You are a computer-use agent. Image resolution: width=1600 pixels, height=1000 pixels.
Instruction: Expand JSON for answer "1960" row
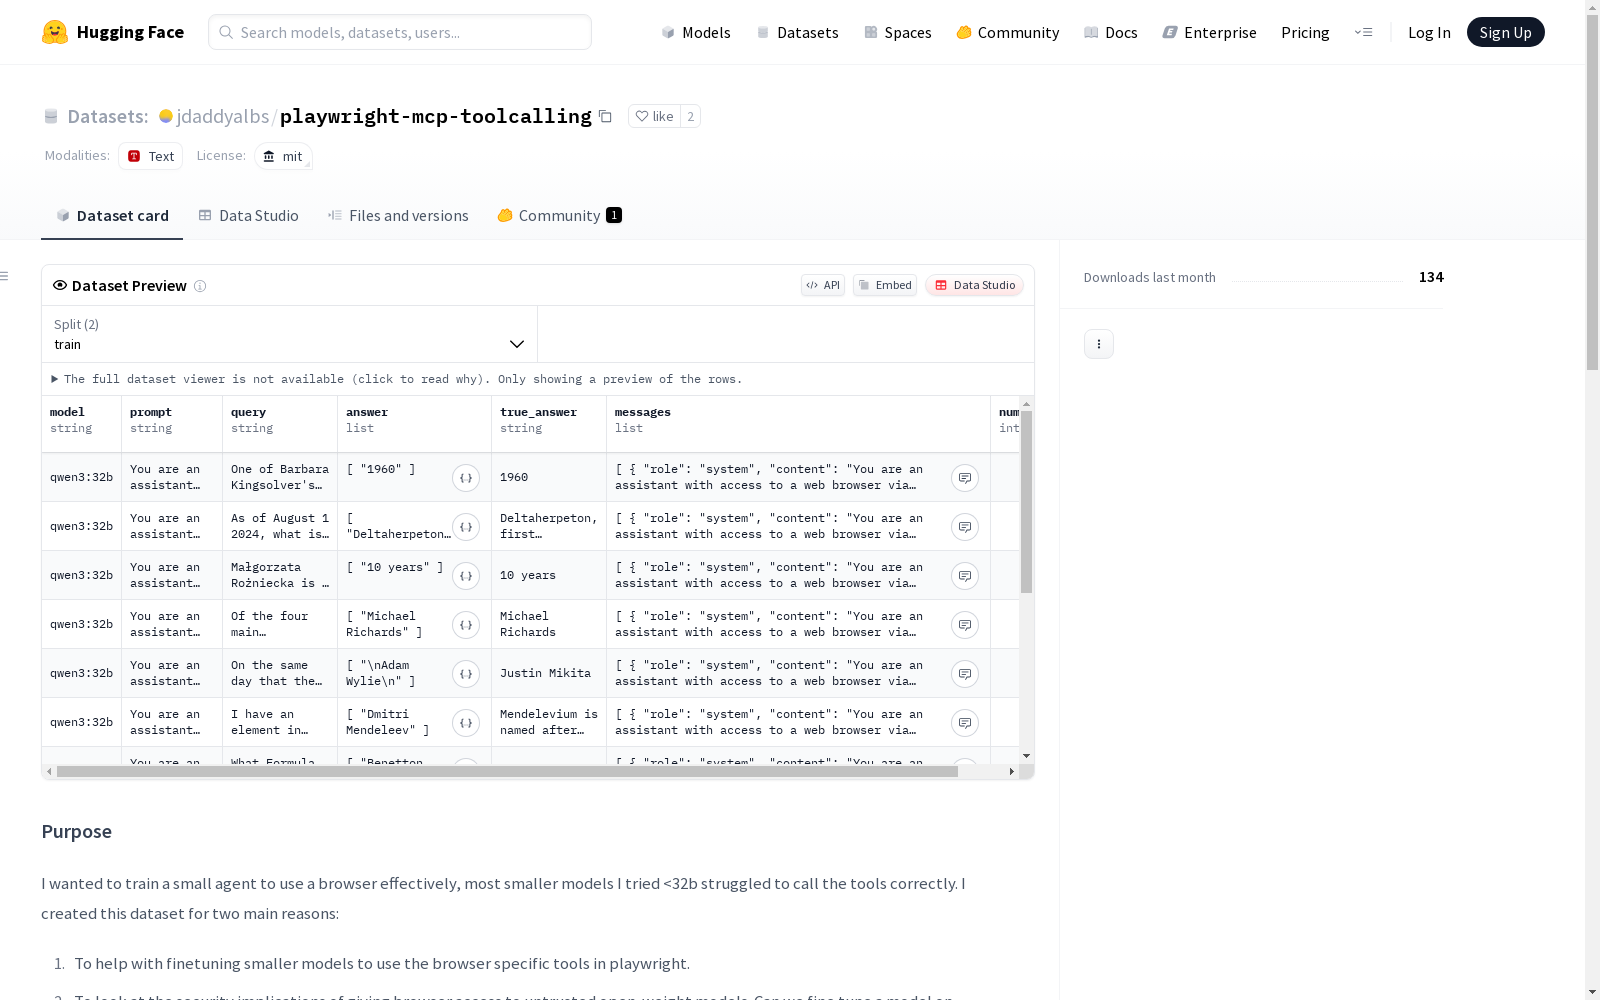466,478
